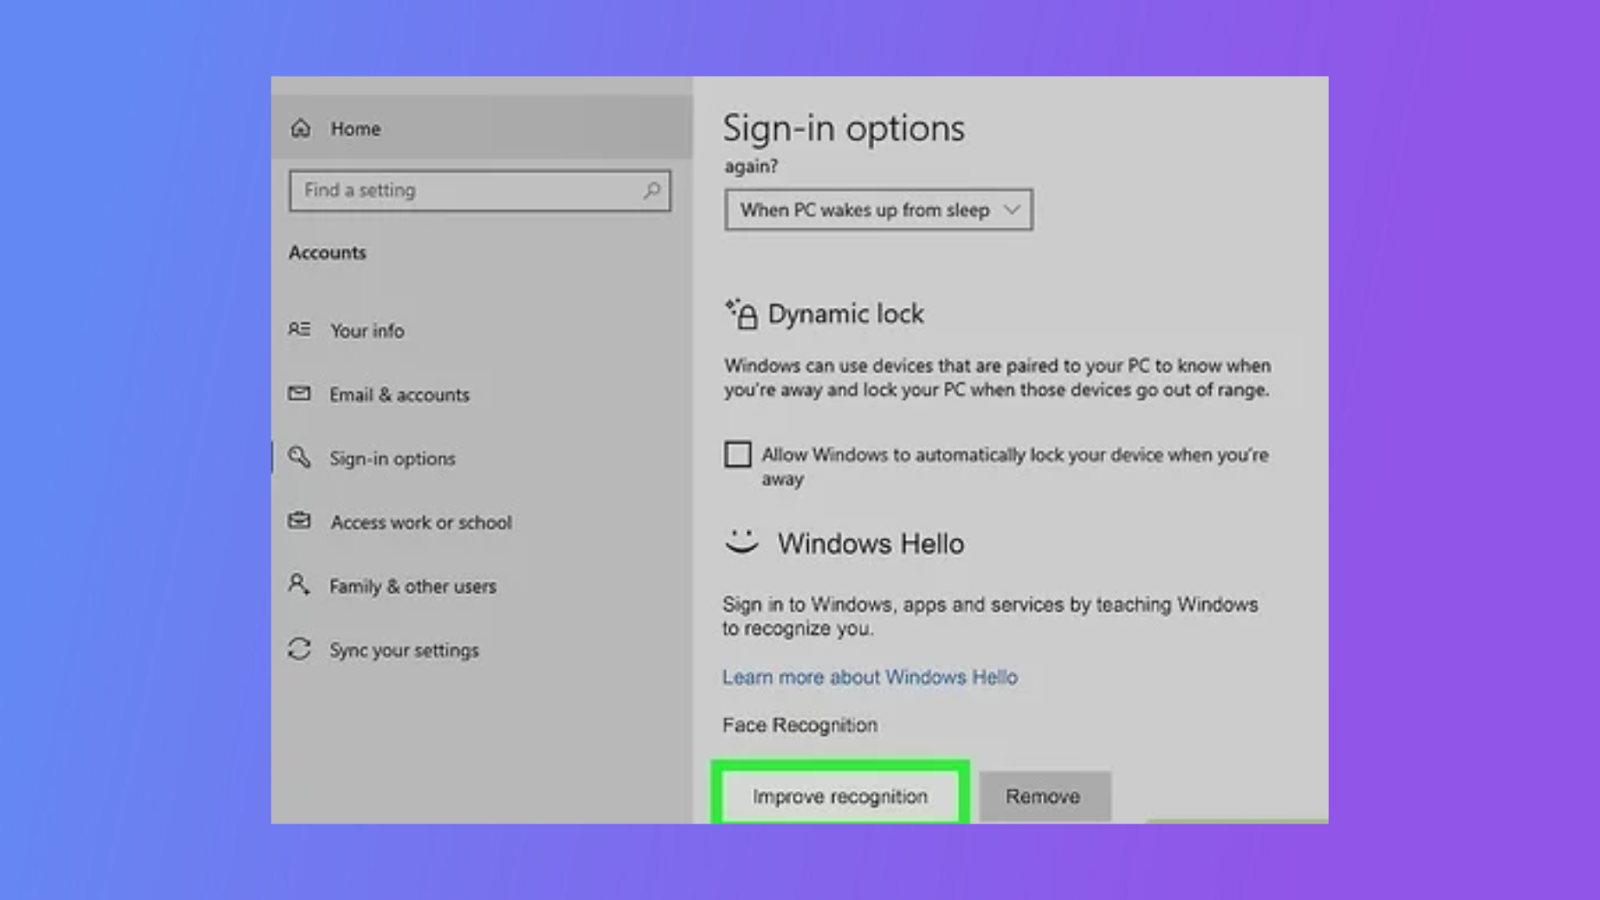Click the Email & accounts envelope icon
1600x900 pixels.
click(x=299, y=393)
